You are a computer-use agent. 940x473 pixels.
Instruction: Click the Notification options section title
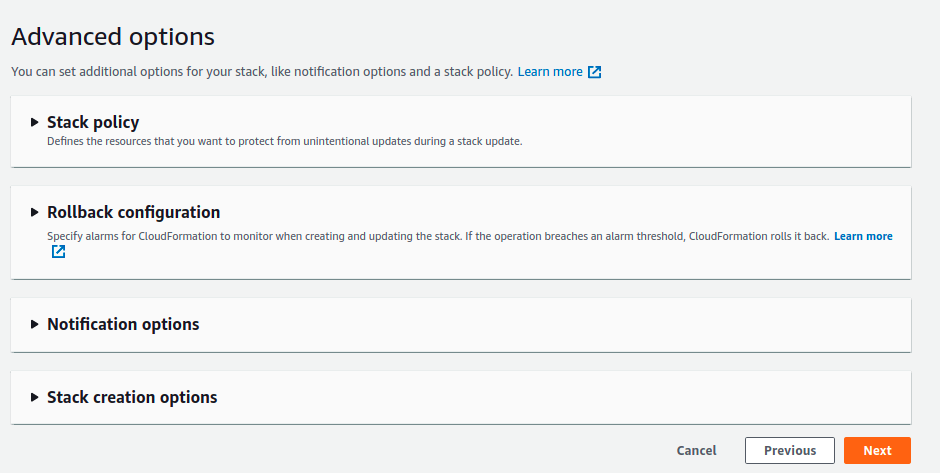pyautogui.click(x=123, y=324)
